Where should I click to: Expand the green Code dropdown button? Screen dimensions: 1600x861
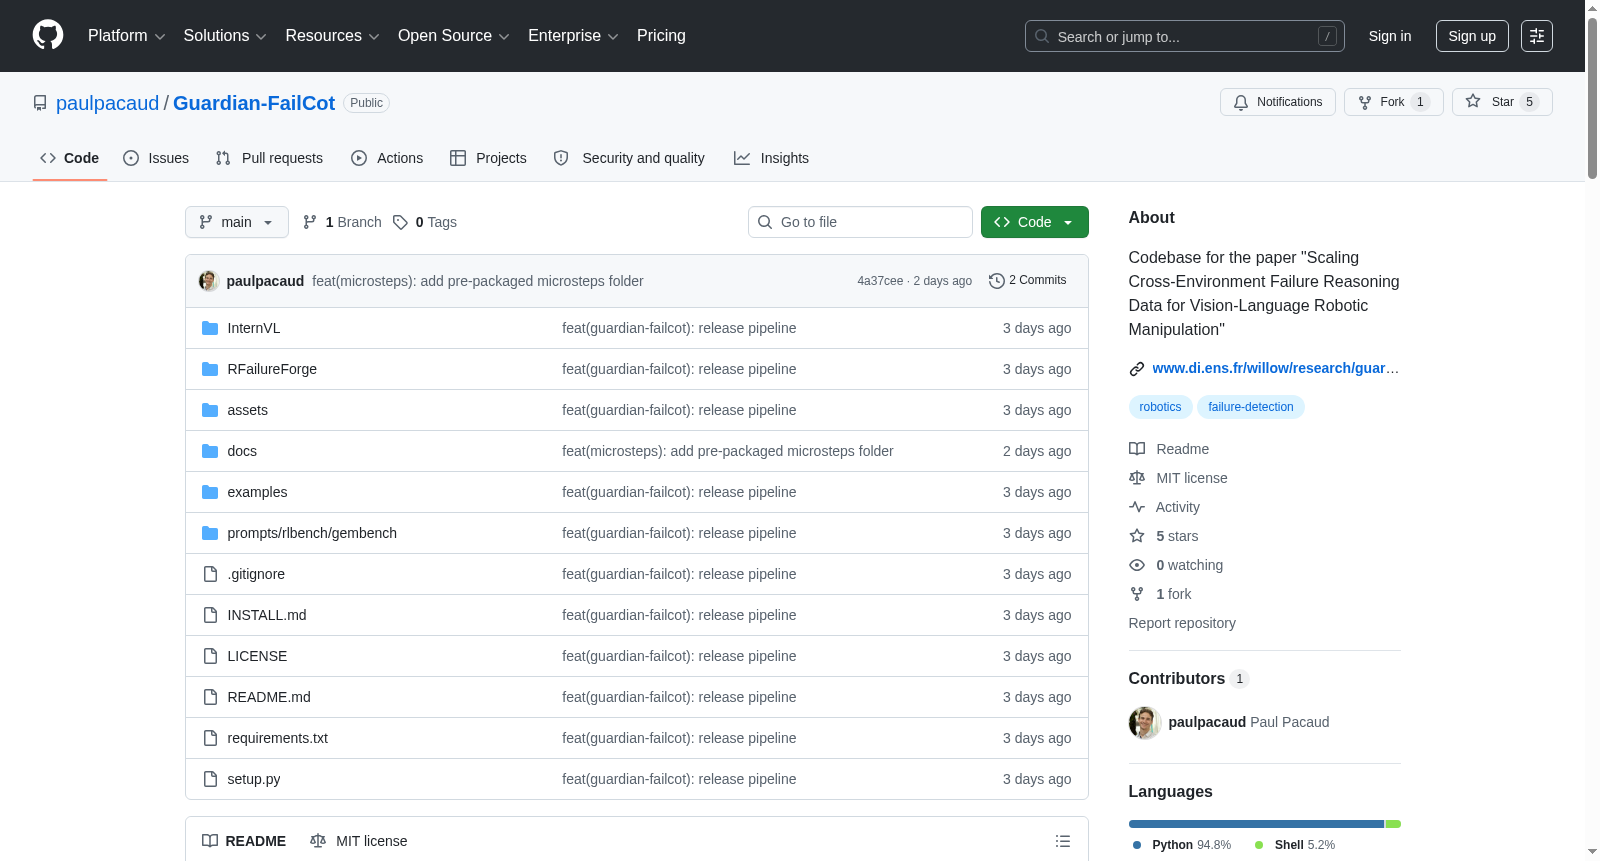pos(1035,222)
